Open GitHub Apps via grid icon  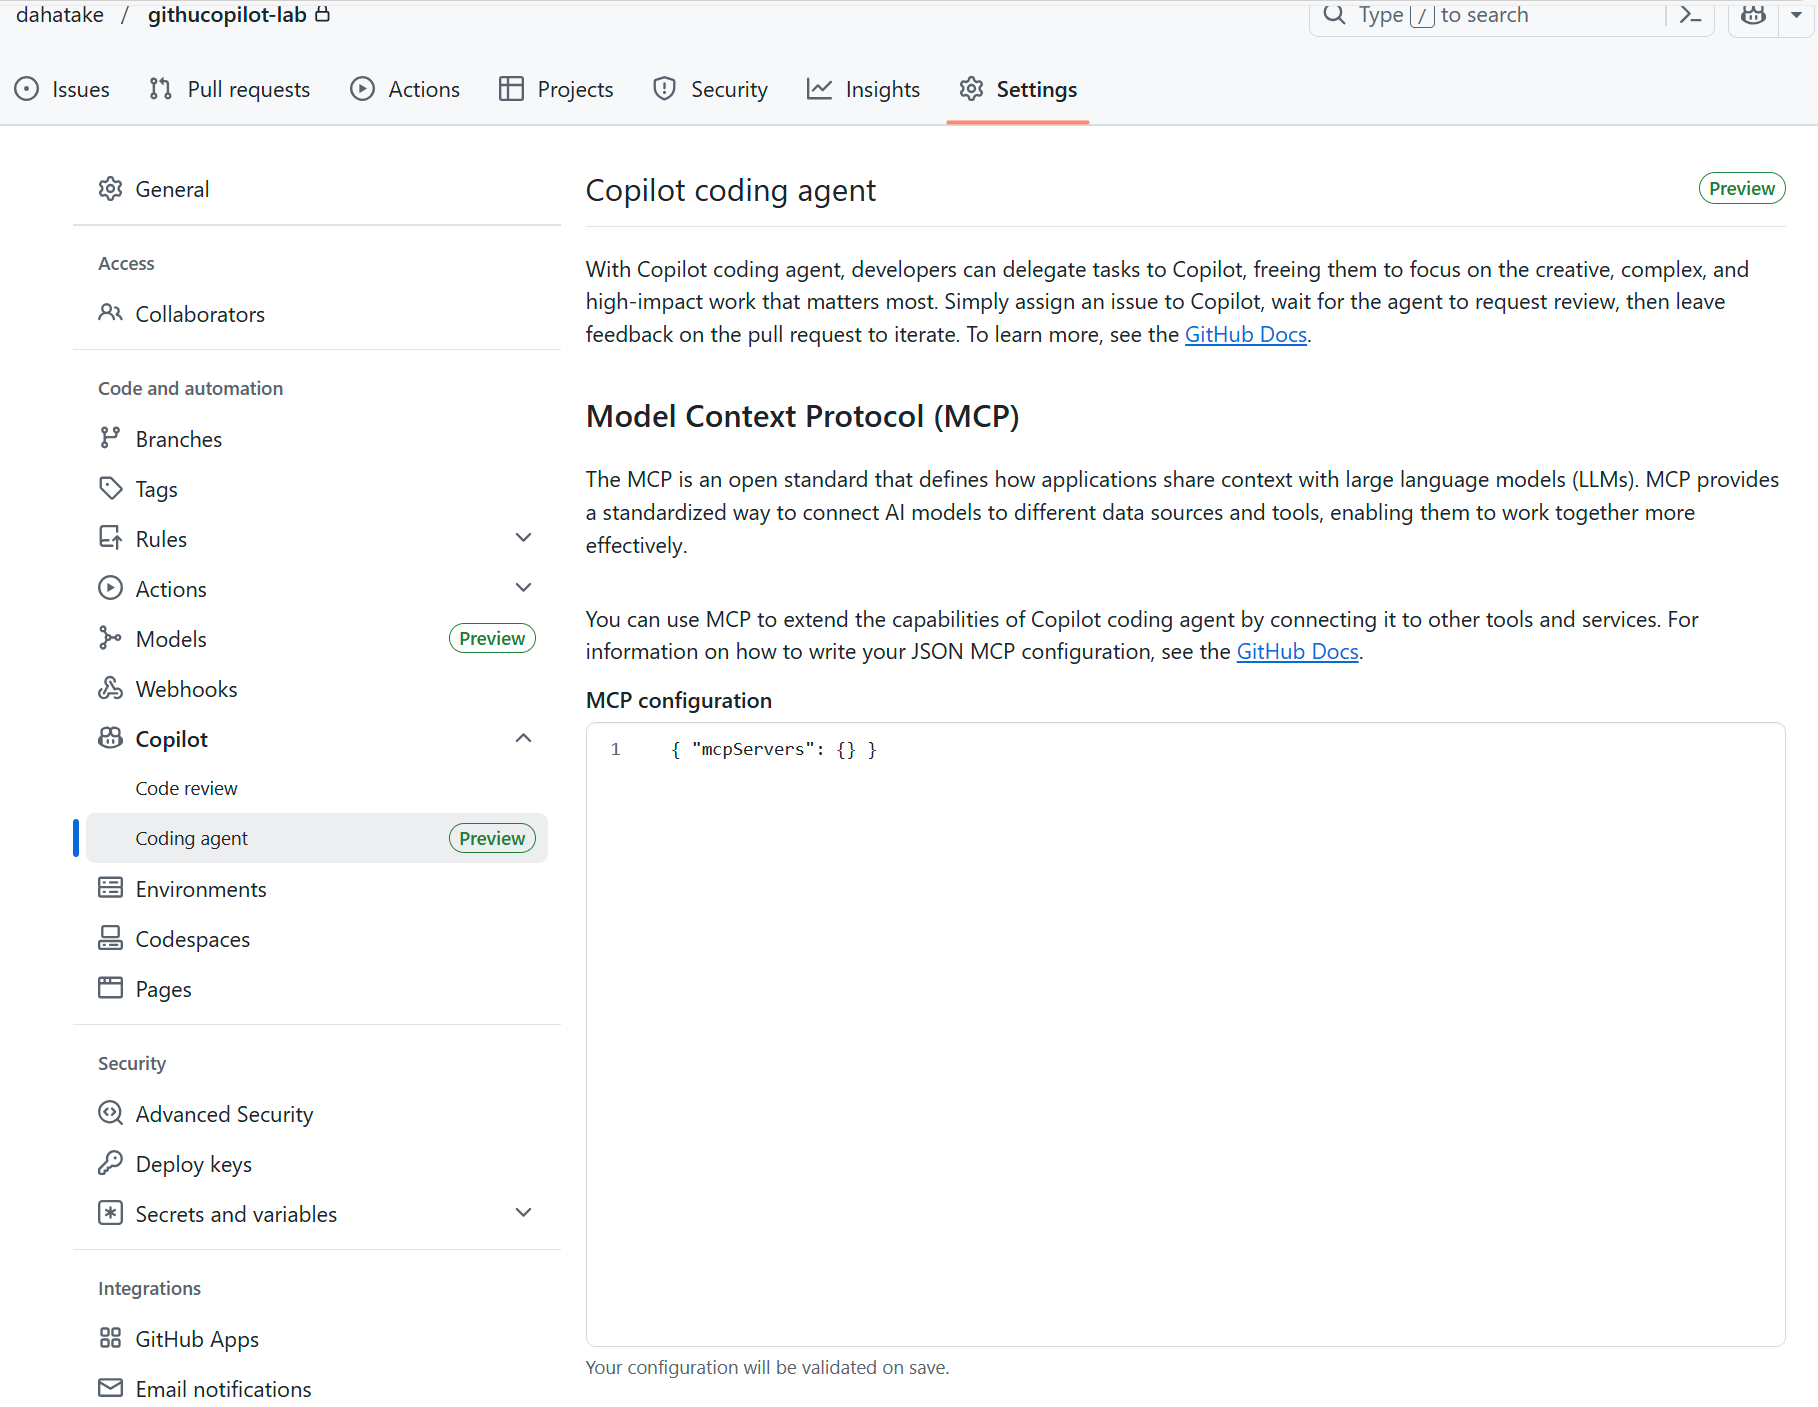[111, 1338]
